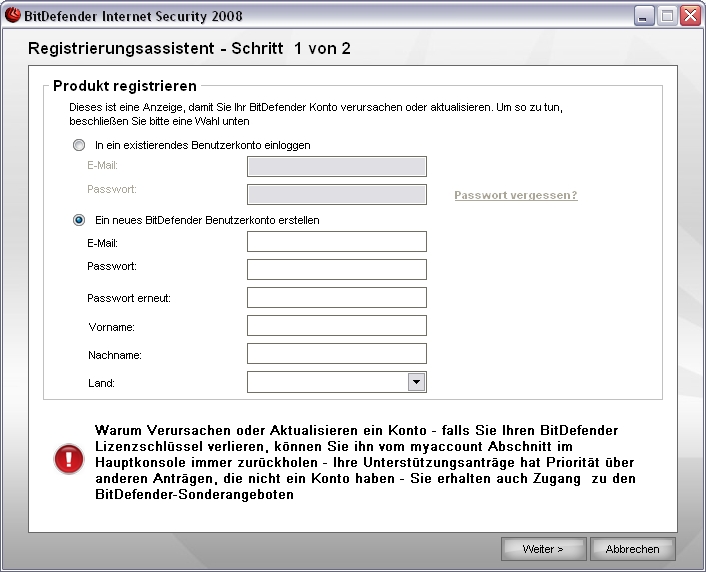Image resolution: width=706 pixels, height=572 pixels.
Task: Select 'In ein existierendes Benutzerkonto einloggen' radio
Action: pyautogui.click(x=79, y=145)
